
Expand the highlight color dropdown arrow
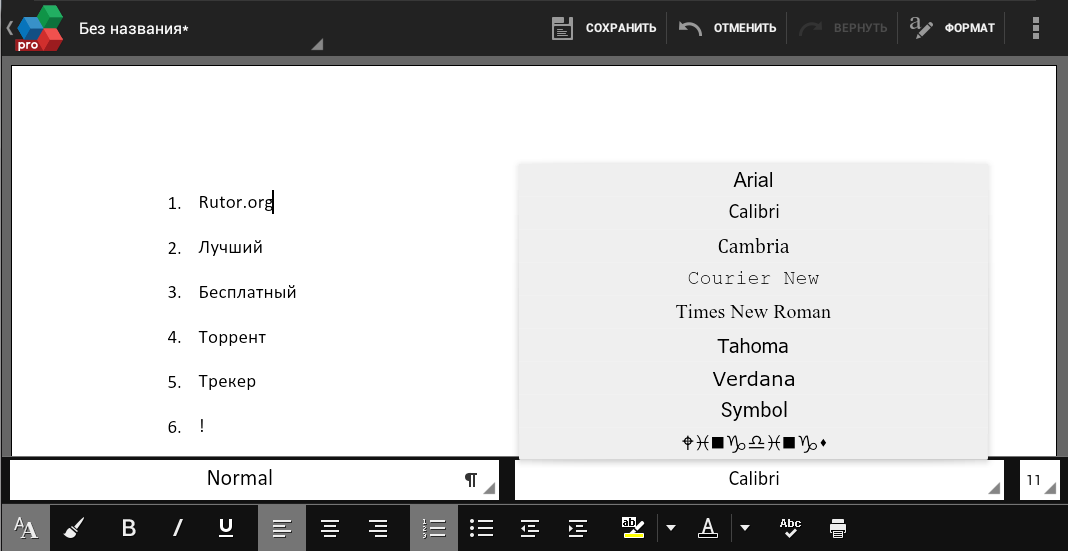click(x=671, y=528)
